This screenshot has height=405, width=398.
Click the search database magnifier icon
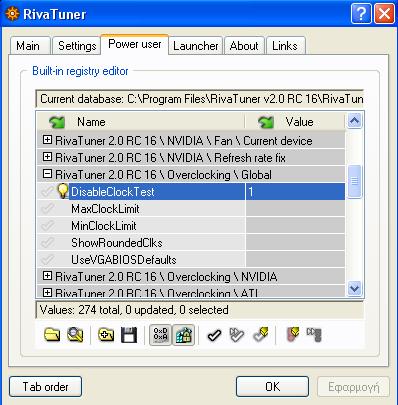pyautogui.click(x=75, y=335)
